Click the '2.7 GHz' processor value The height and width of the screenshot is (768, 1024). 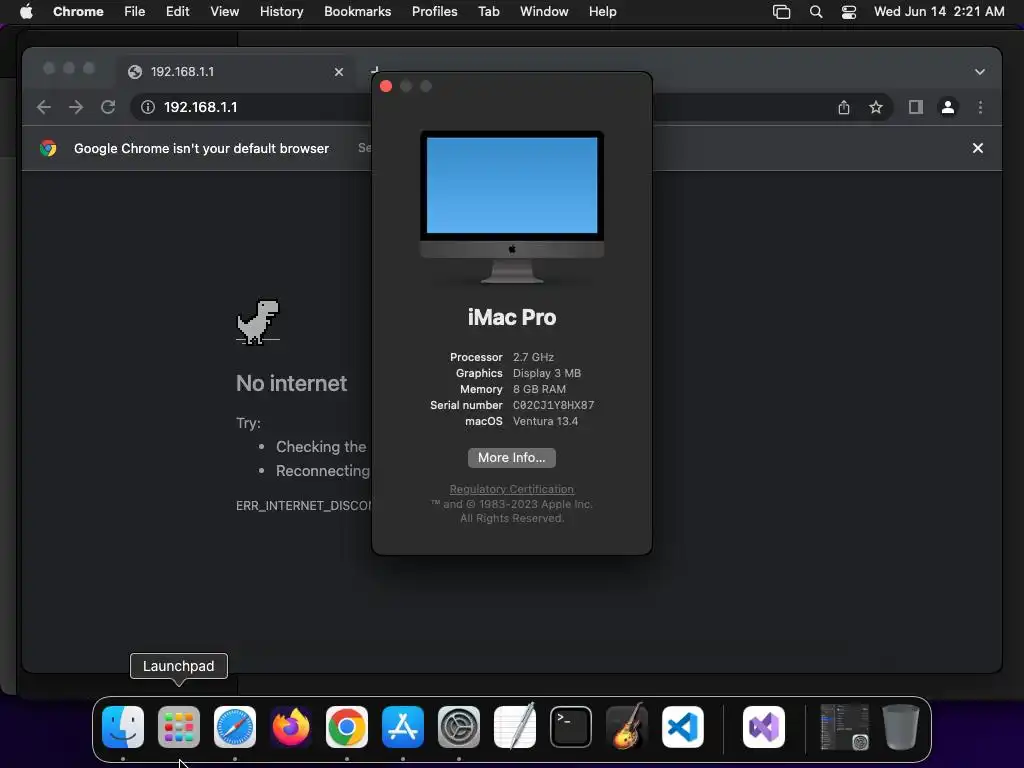pyautogui.click(x=533, y=357)
